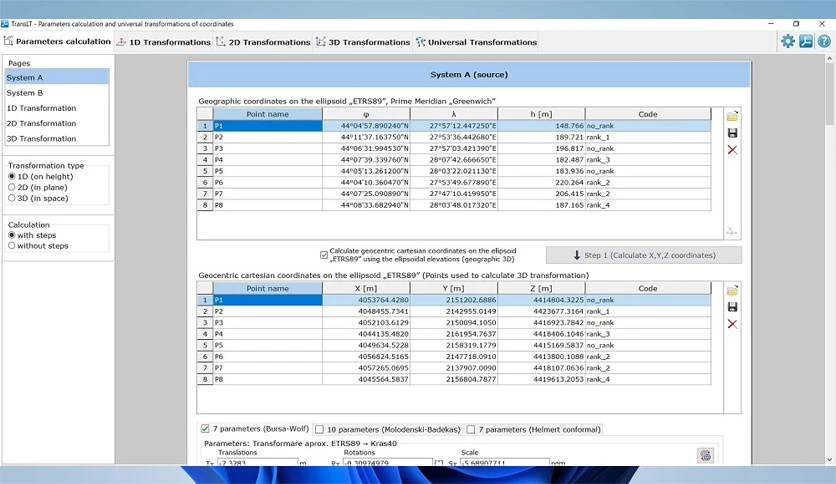The image size is (836, 484).
Task: Open file for geographic coordinates table
Action: click(733, 116)
